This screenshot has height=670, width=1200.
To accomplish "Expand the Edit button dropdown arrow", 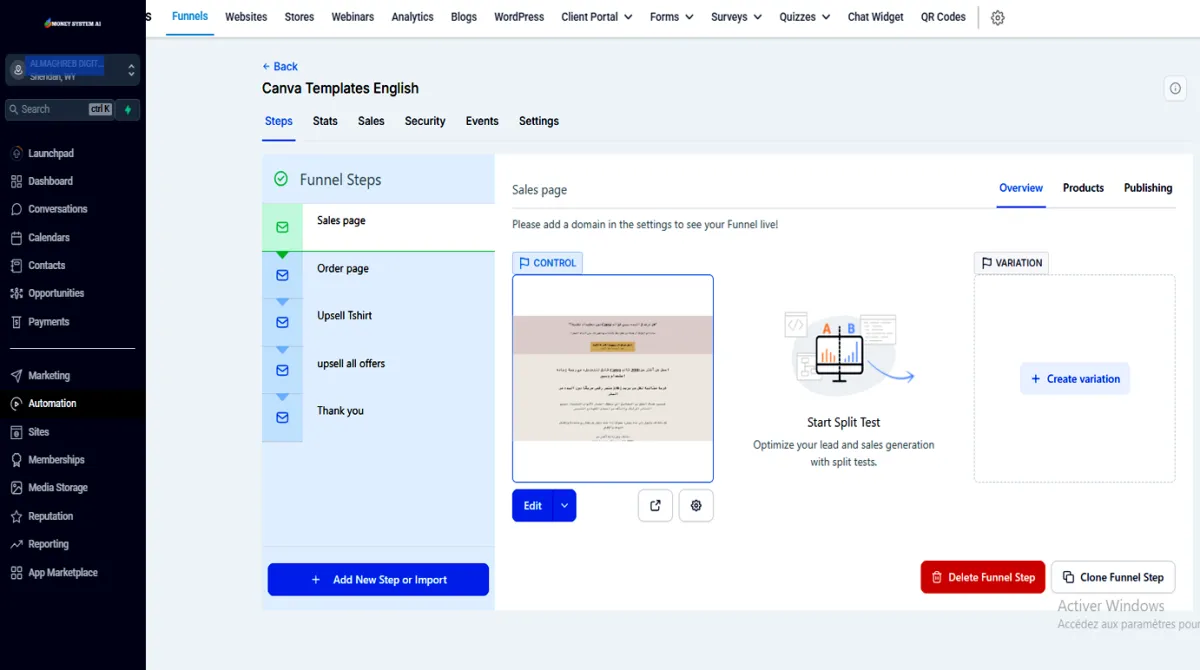I will click(565, 506).
